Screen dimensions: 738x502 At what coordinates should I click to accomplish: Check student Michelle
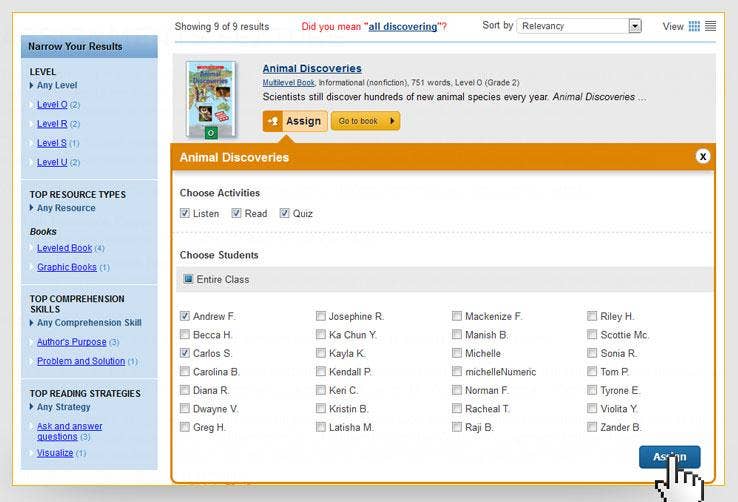pyautogui.click(x=457, y=353)
